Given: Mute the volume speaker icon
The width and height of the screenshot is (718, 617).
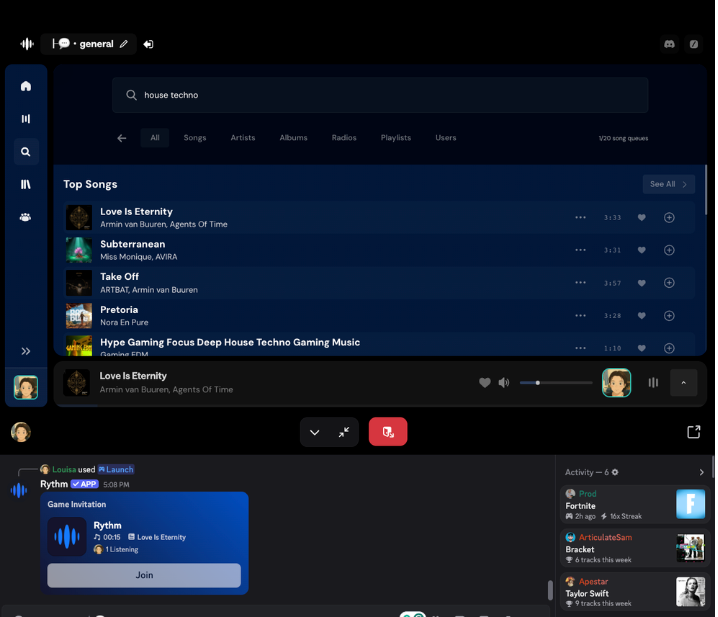Looking at the screenshot, I should (504, 382).
